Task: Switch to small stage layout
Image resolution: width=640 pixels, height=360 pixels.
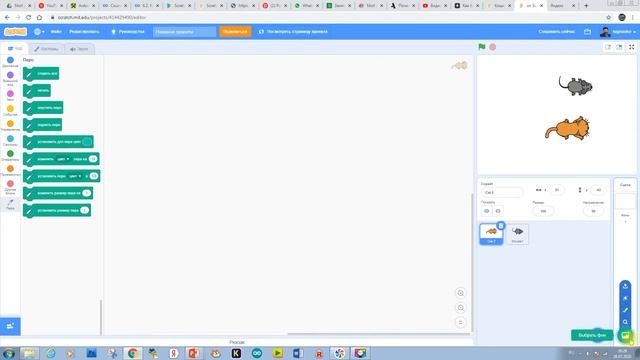Action: [608, 47]
